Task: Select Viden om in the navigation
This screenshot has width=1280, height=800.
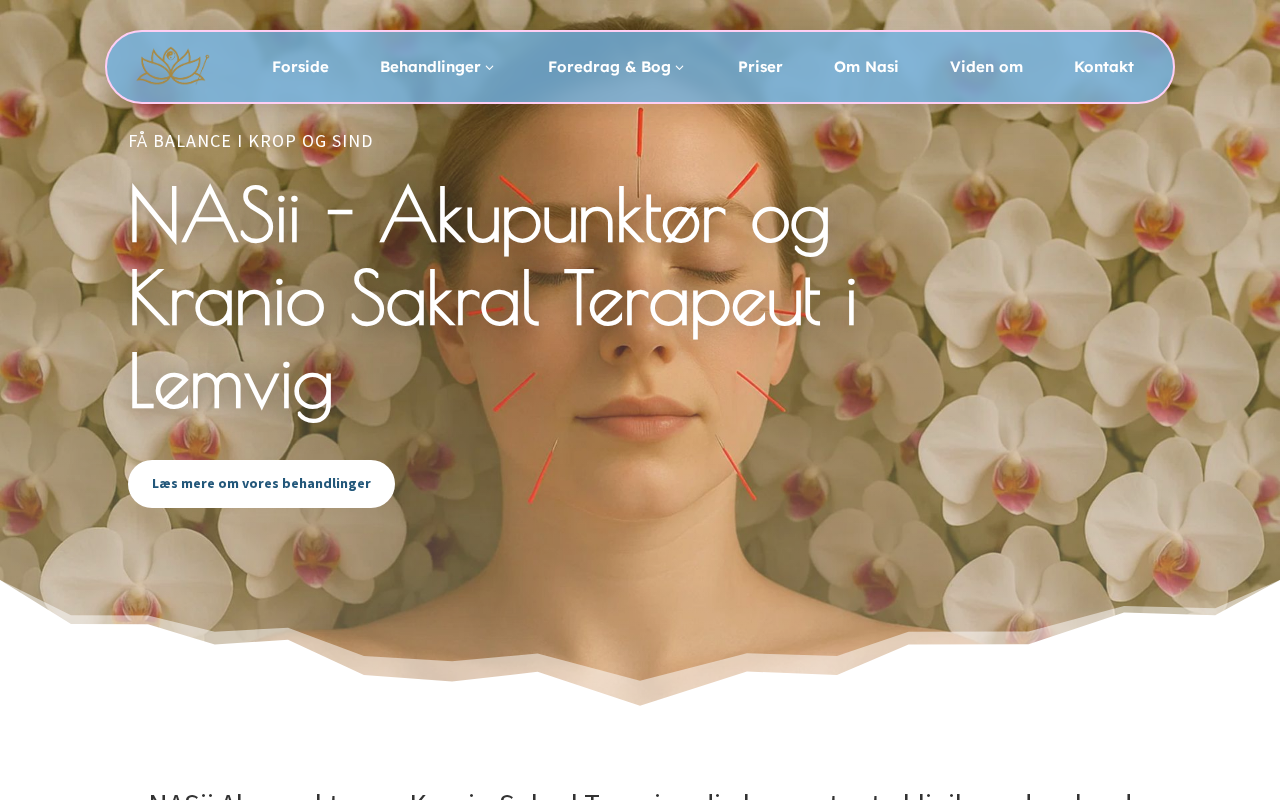Action: point(986,67)
